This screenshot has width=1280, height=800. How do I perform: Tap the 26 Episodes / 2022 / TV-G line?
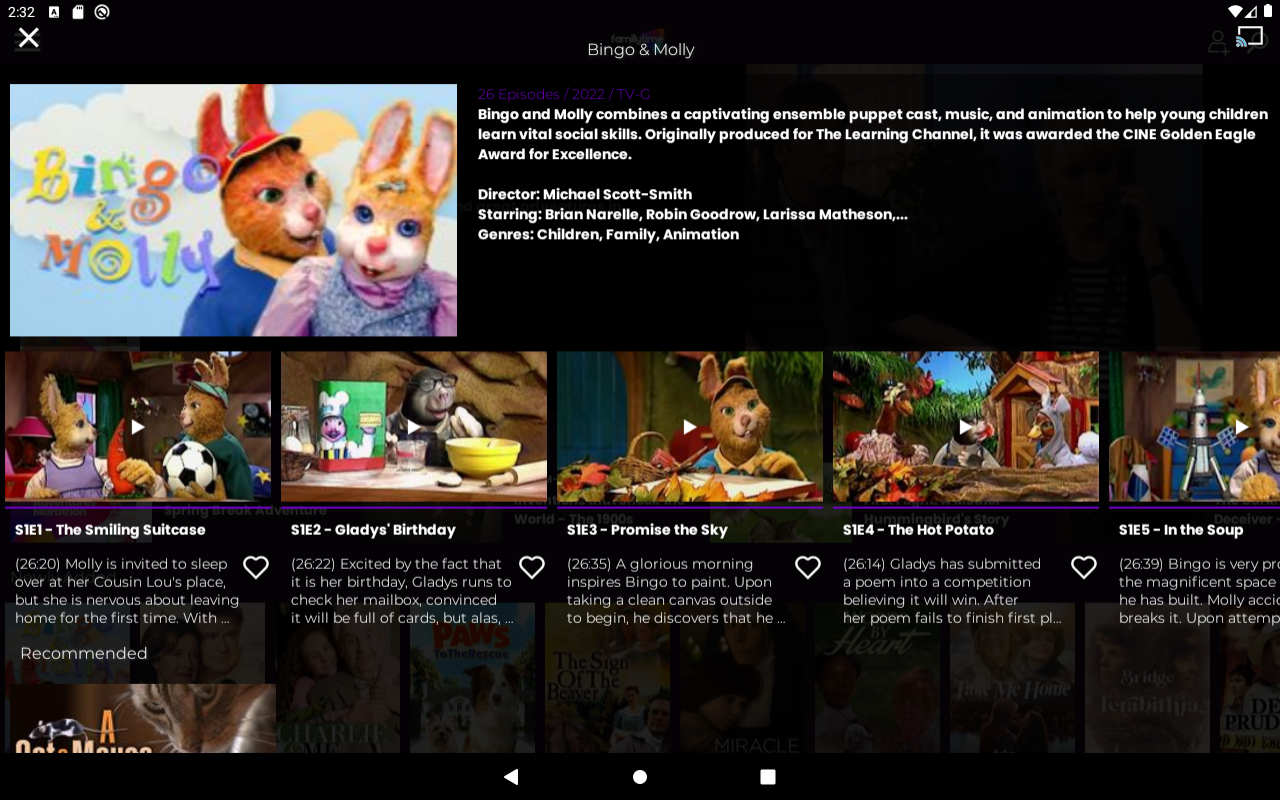click(x=564, y=94)
